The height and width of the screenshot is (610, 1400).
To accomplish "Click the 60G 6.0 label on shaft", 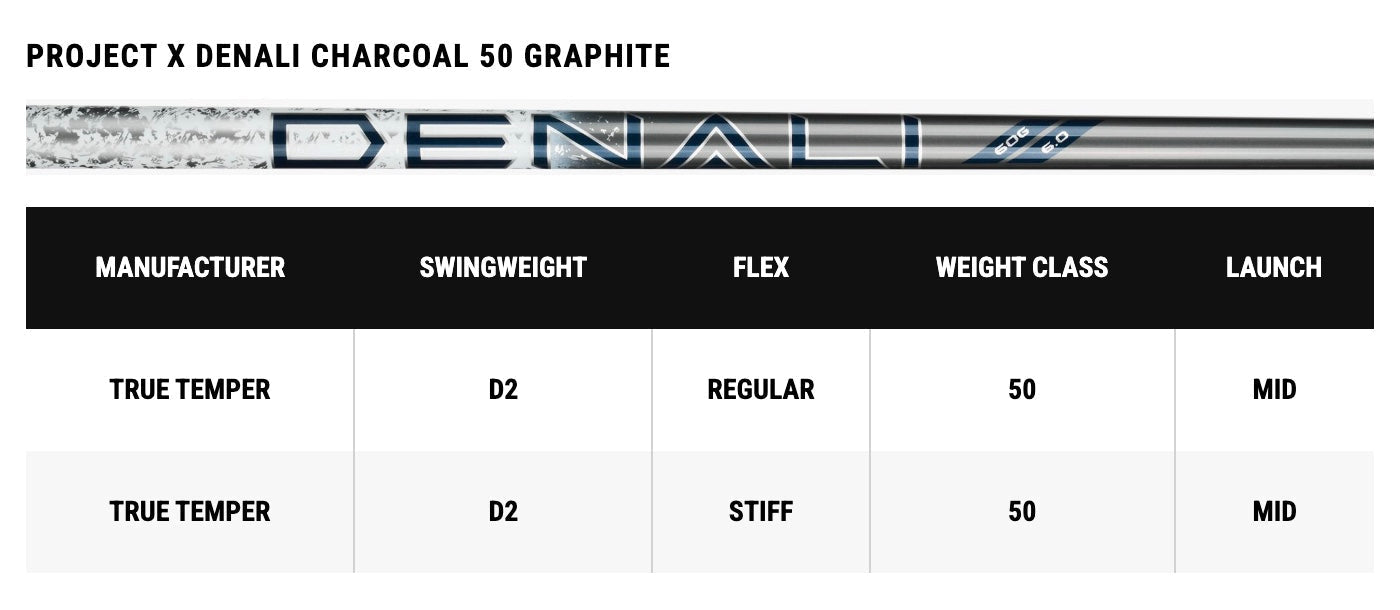I will [1030, 143].
